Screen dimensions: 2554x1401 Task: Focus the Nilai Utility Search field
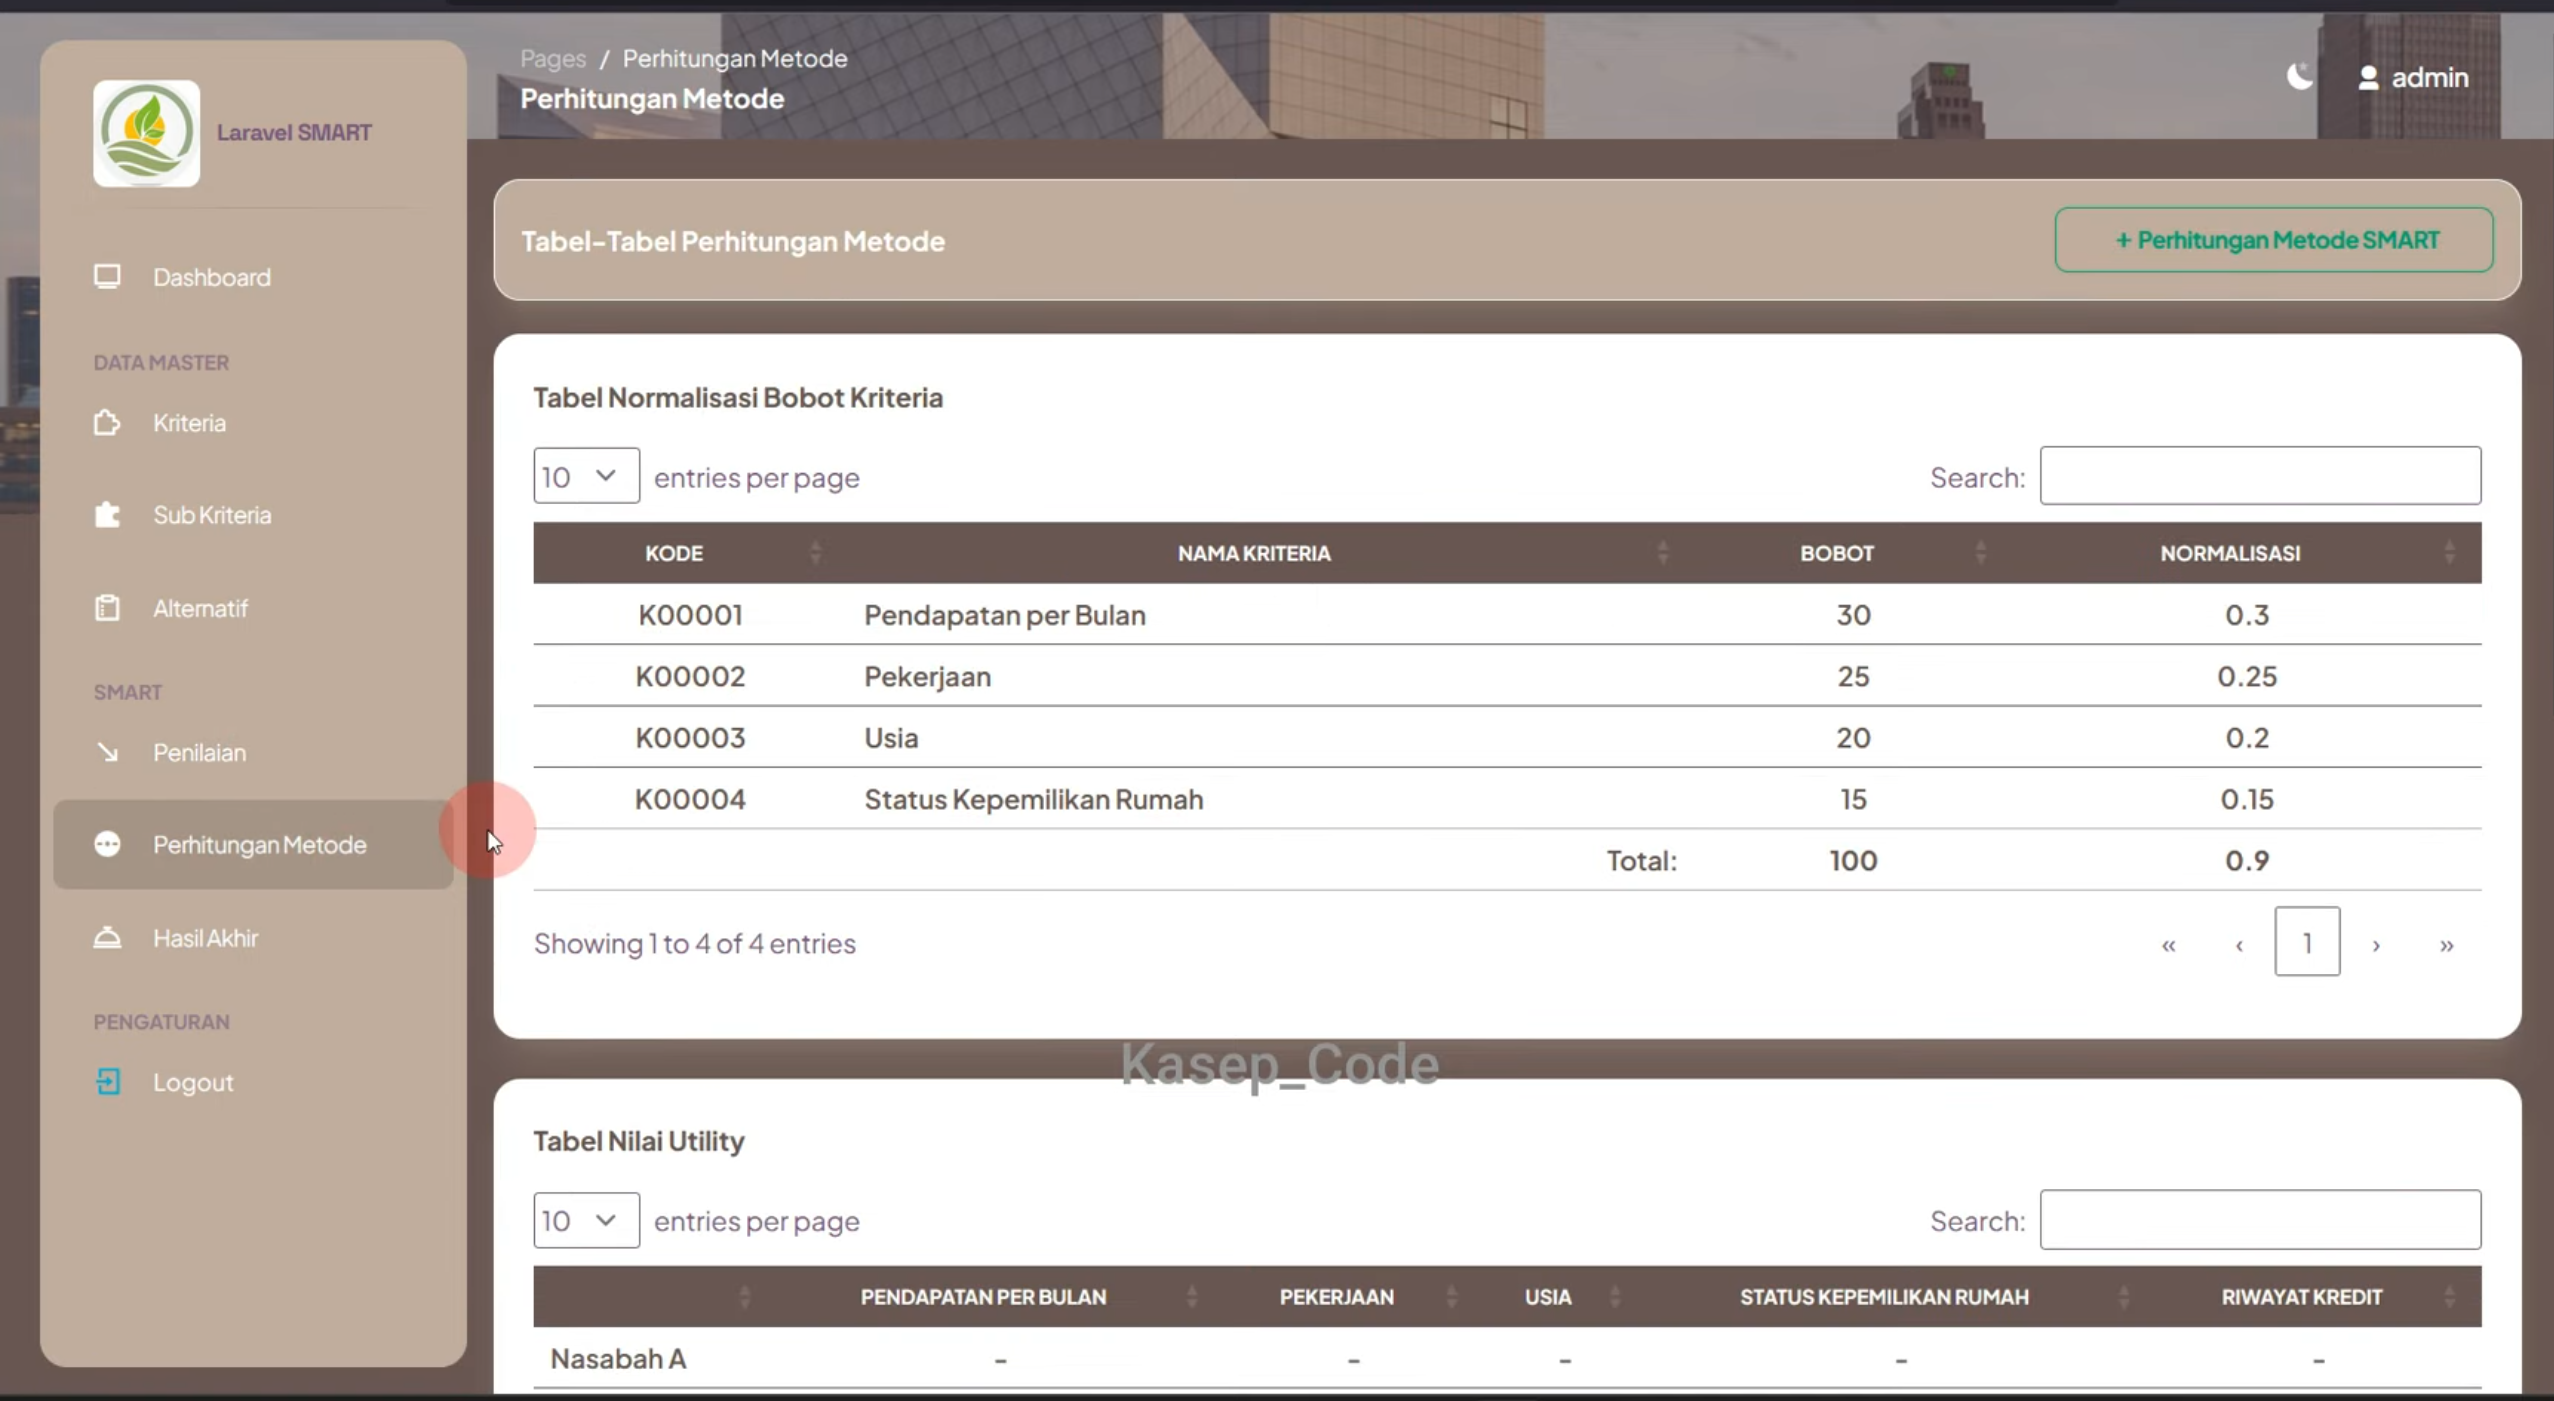pos(2260,1220)
